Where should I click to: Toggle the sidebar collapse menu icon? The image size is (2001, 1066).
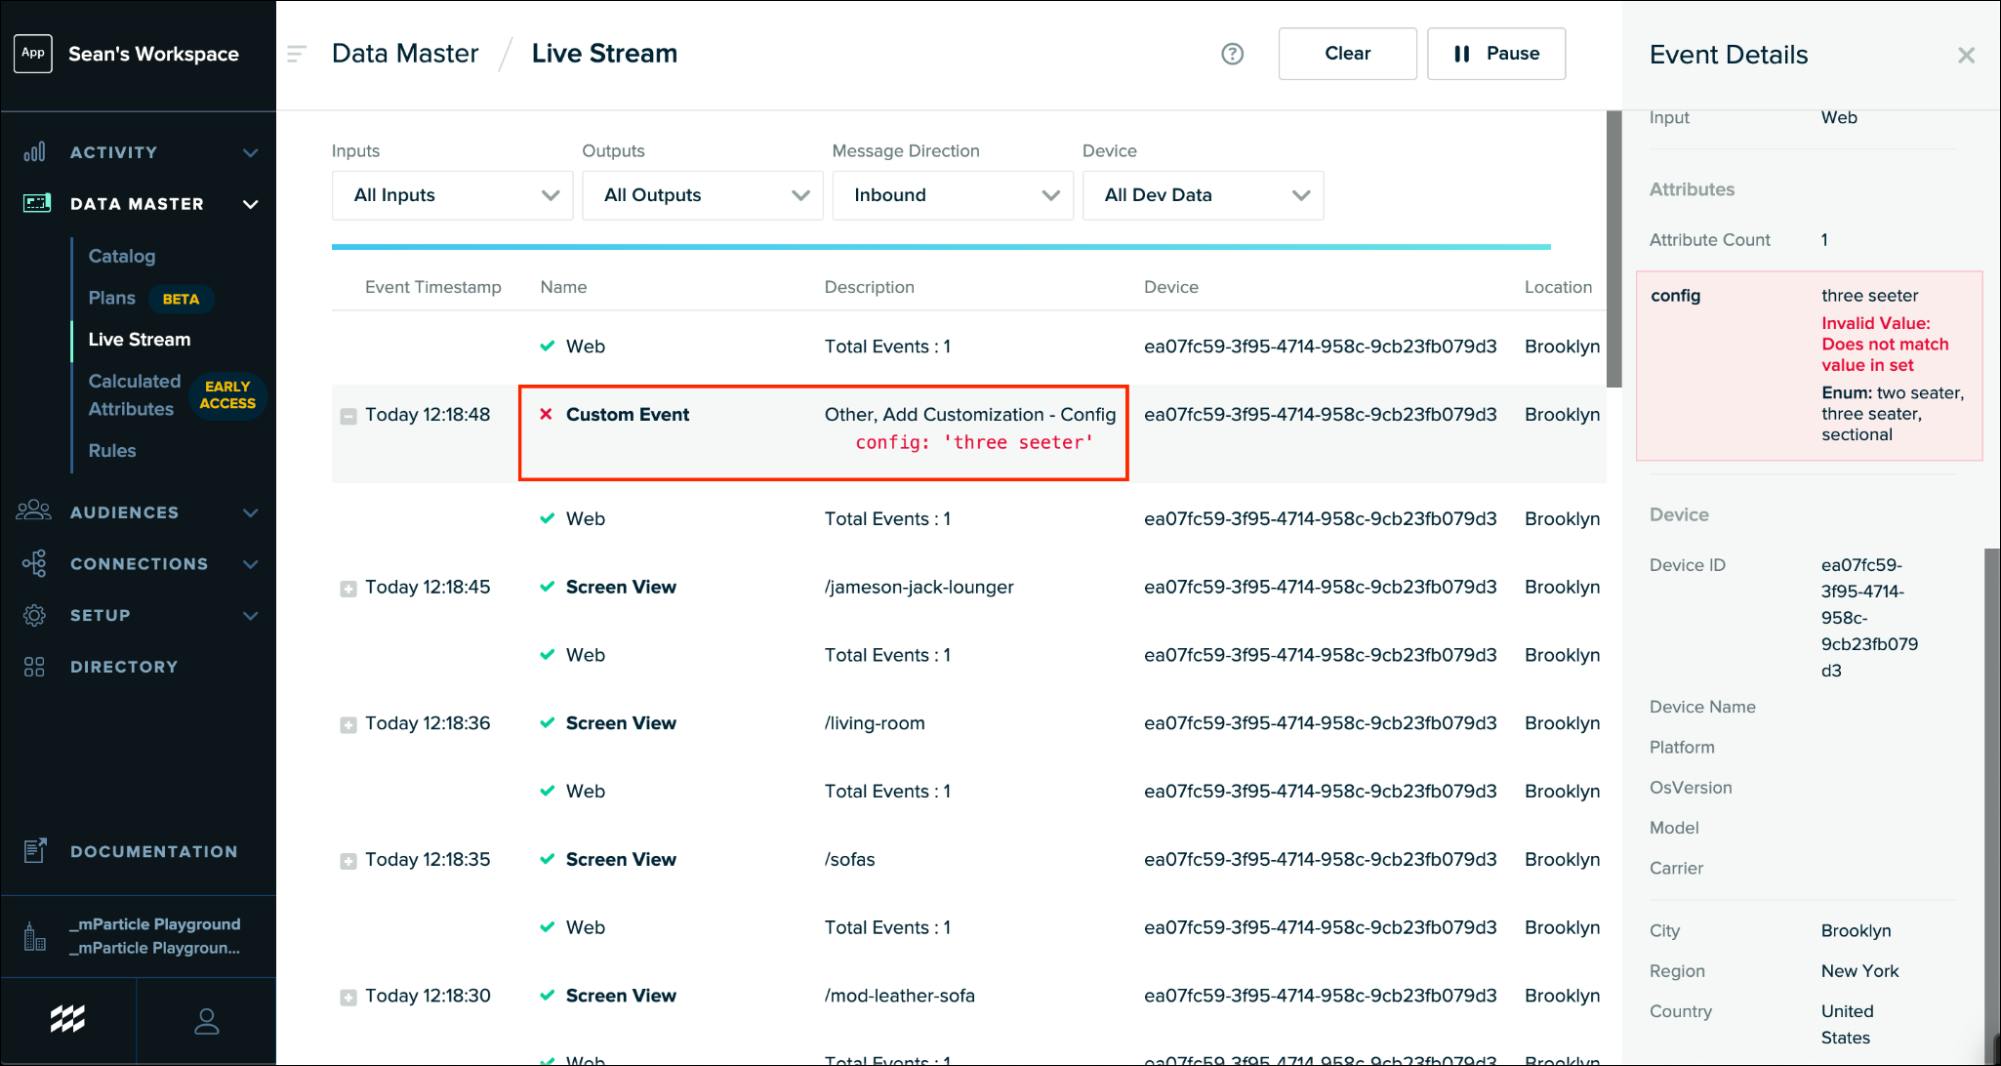(296, 54)
